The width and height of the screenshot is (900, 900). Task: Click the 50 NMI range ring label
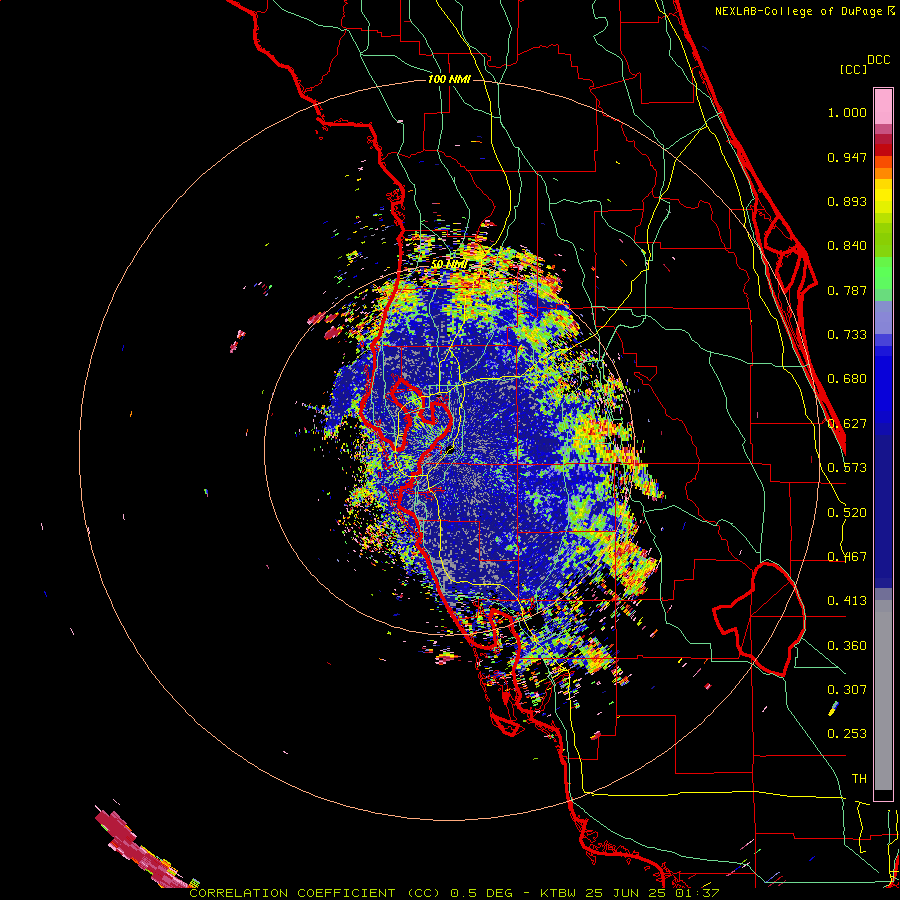[x=449, y=265]
